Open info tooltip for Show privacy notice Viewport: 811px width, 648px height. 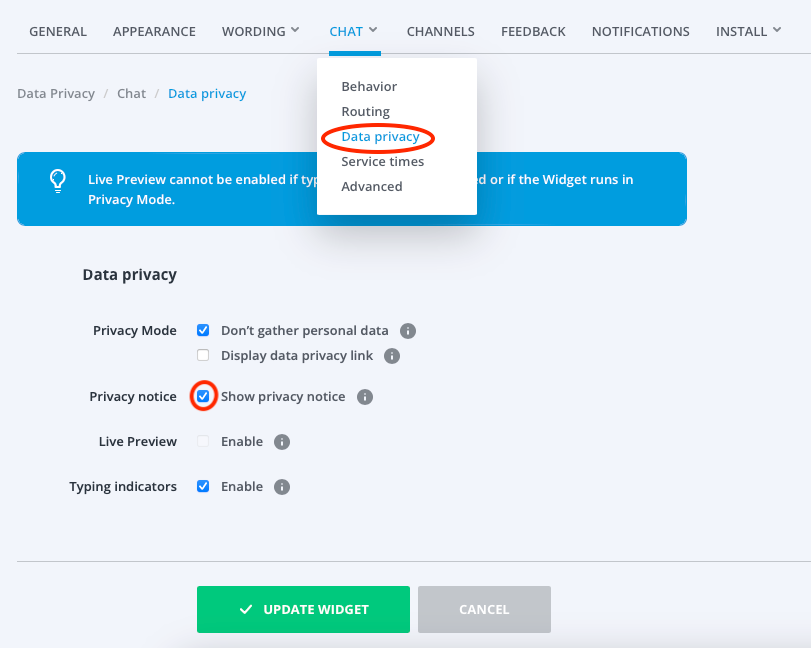pyautogui.click(x=365, y=397)
